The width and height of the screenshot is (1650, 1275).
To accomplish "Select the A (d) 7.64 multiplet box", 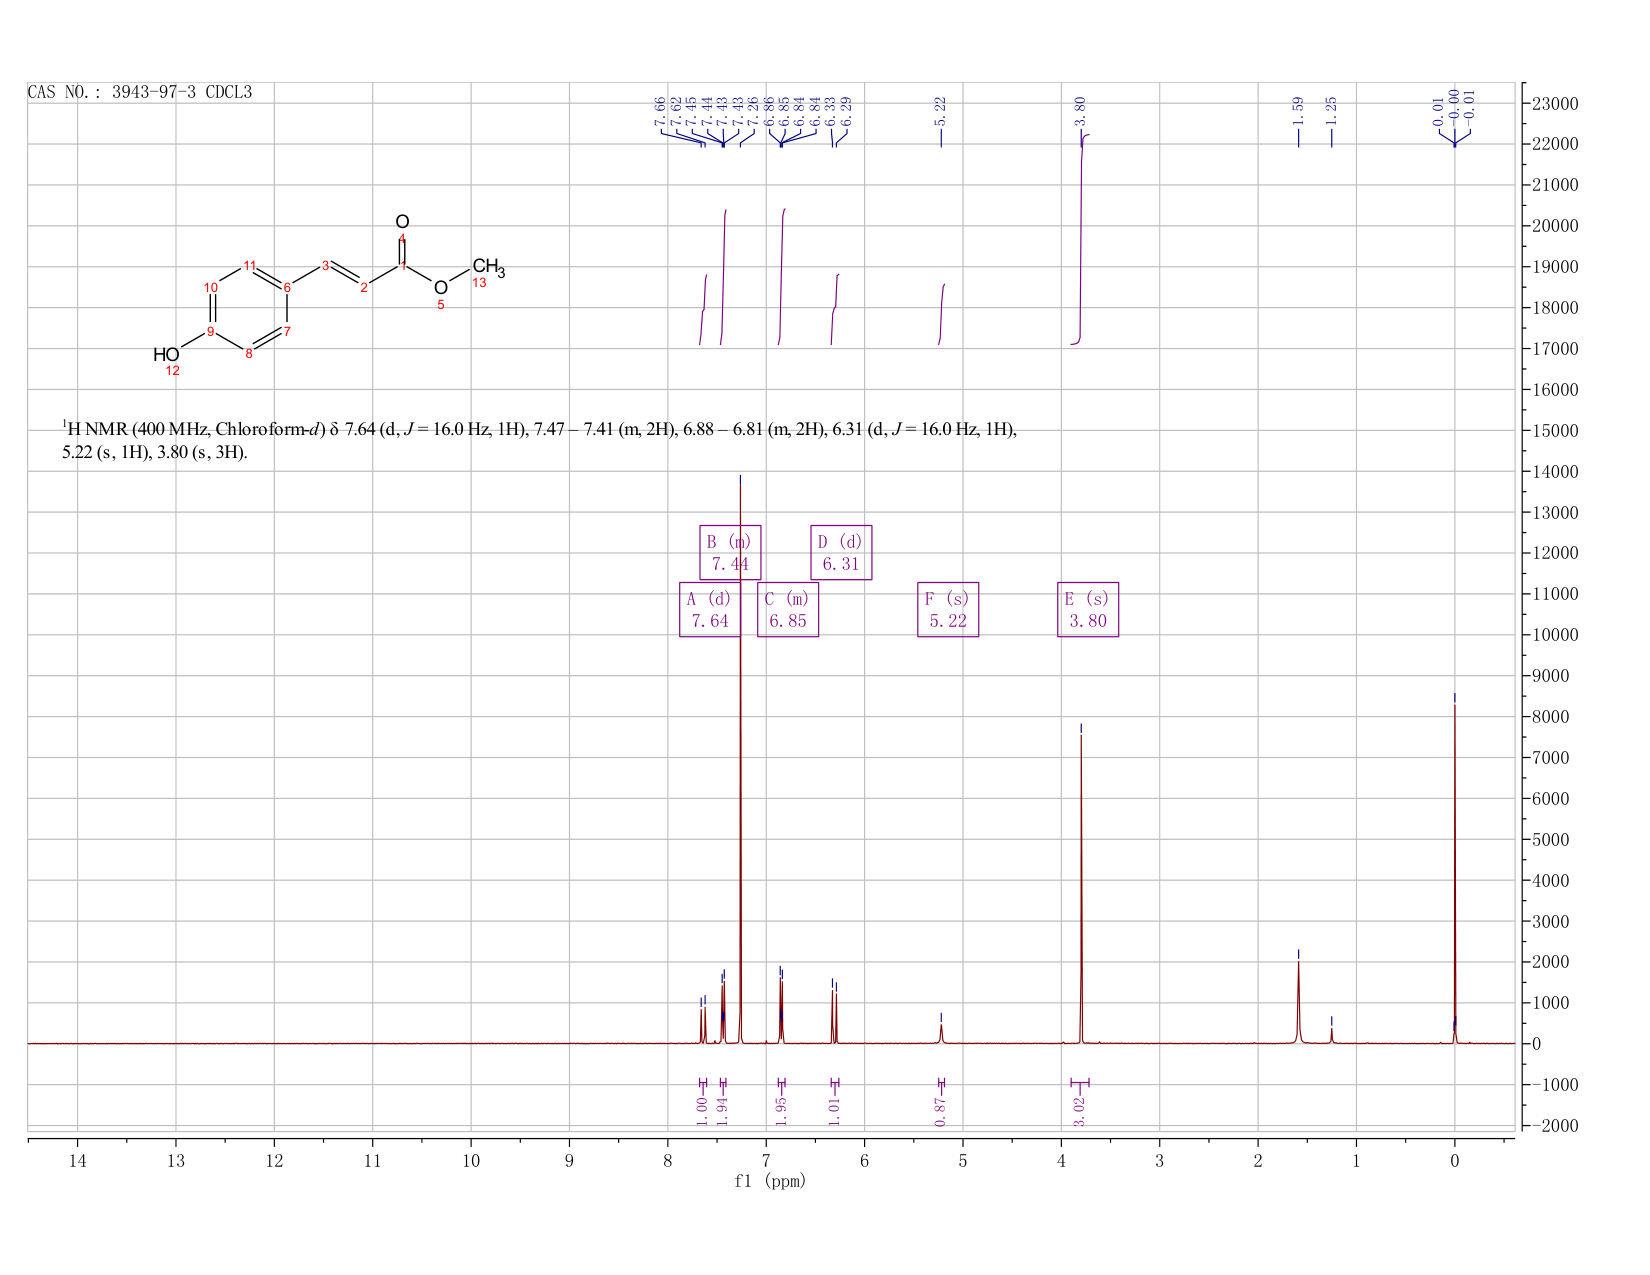I will (x=710, y=610).
